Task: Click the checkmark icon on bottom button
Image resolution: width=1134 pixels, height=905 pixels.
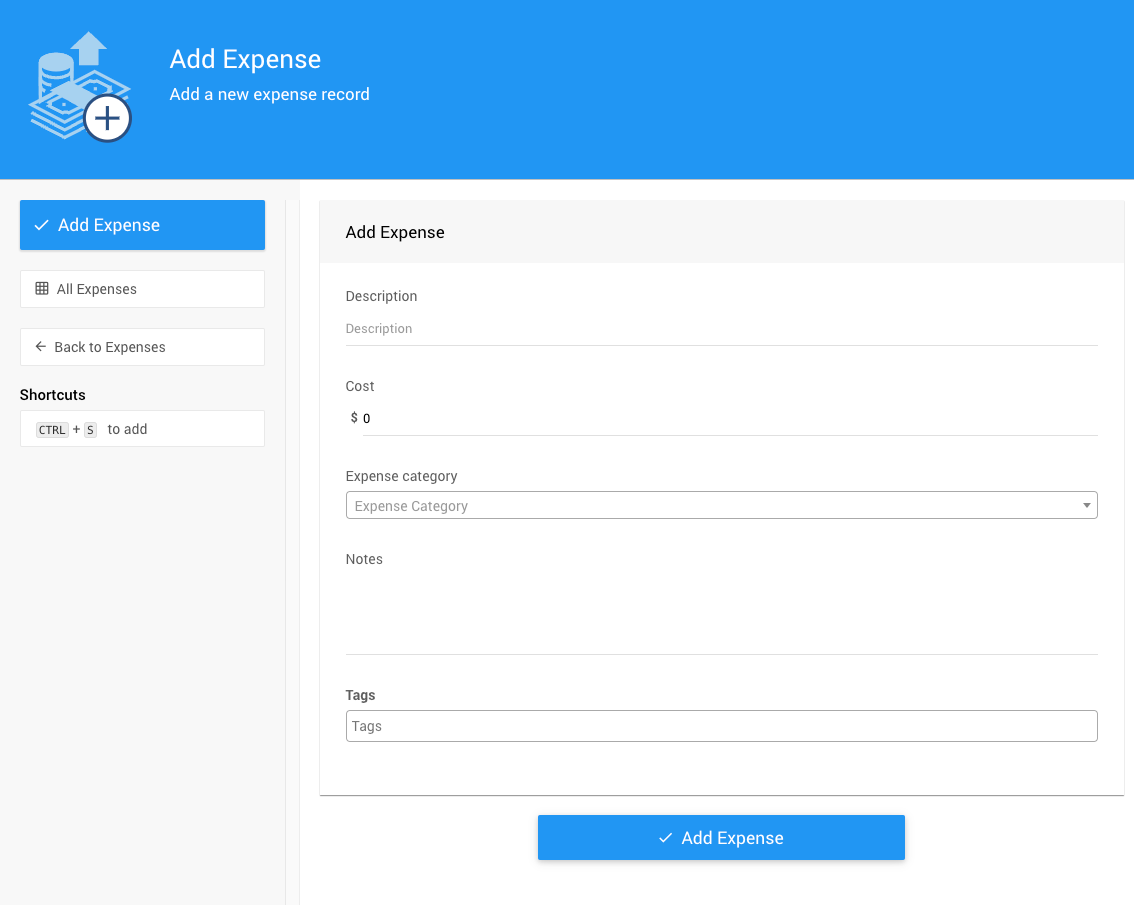Action: 665,838
